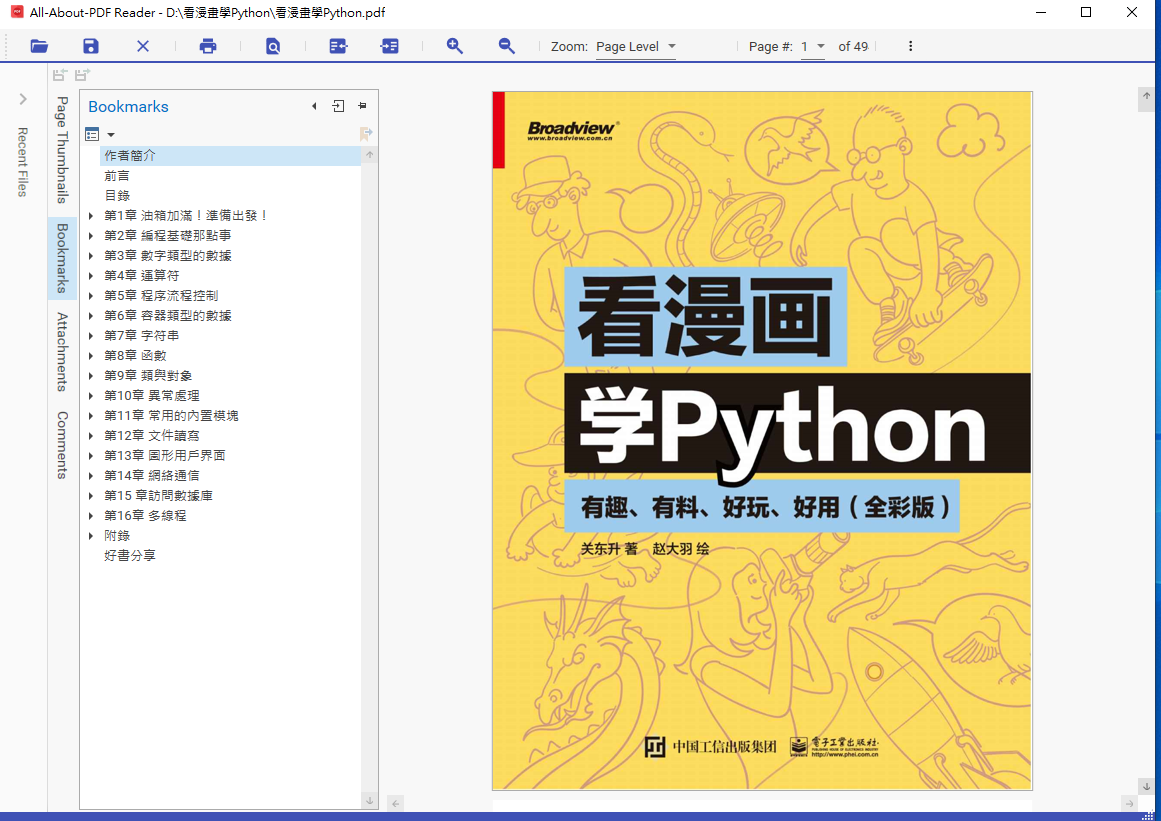Print the document using the printer icon

[208, 46]
